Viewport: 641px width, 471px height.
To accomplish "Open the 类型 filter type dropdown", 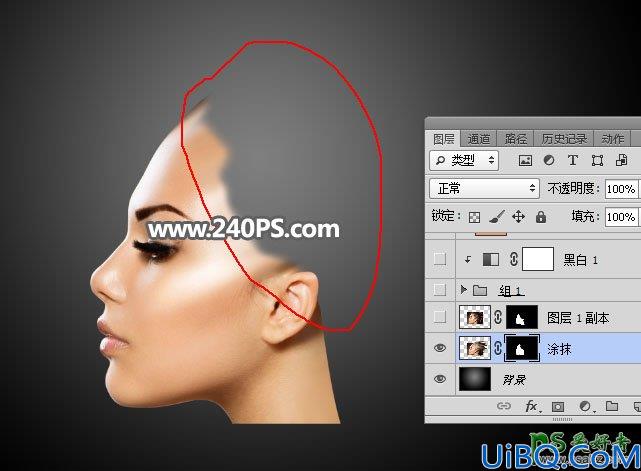I will [x=464, y=160].
